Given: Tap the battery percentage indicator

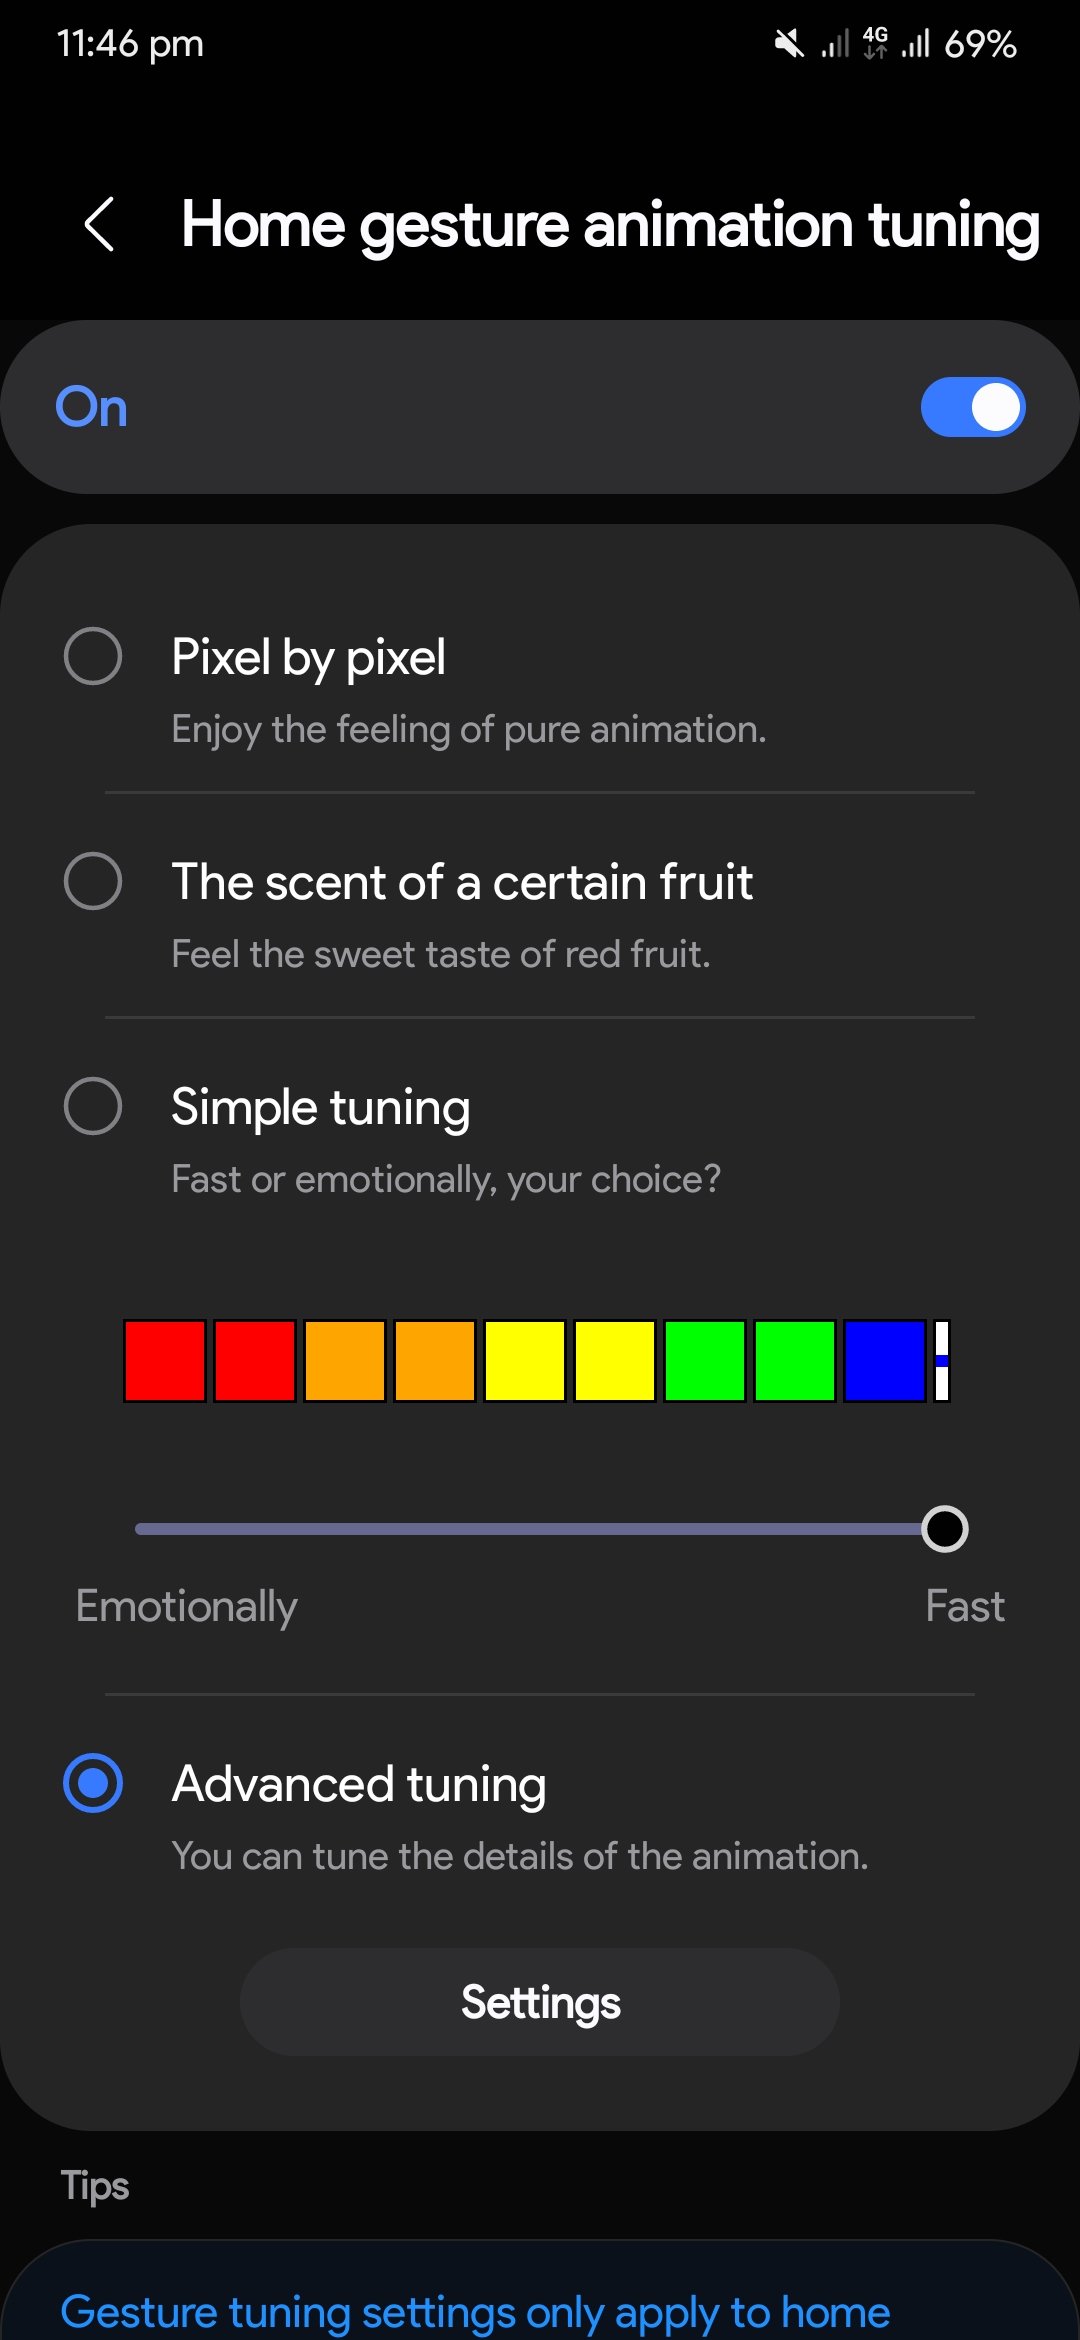Looking at the screenshot, I should [x=980, y=44].
